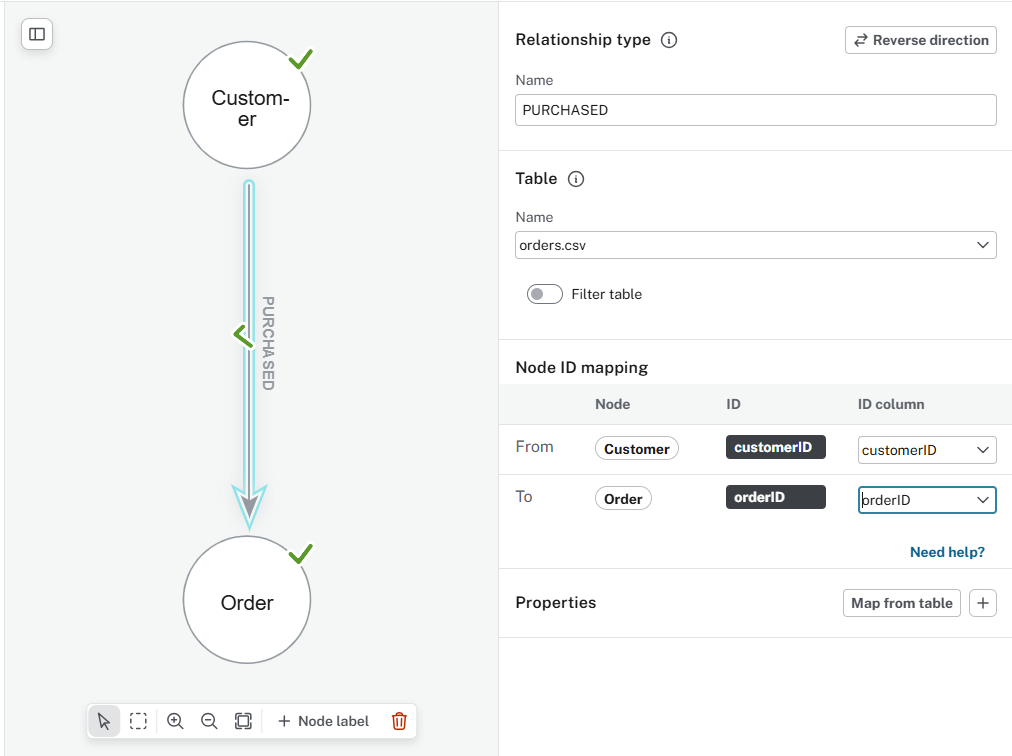Edit the PURCHASED relationship name field
Screen dimensions: 1012x756
point(755,109)
